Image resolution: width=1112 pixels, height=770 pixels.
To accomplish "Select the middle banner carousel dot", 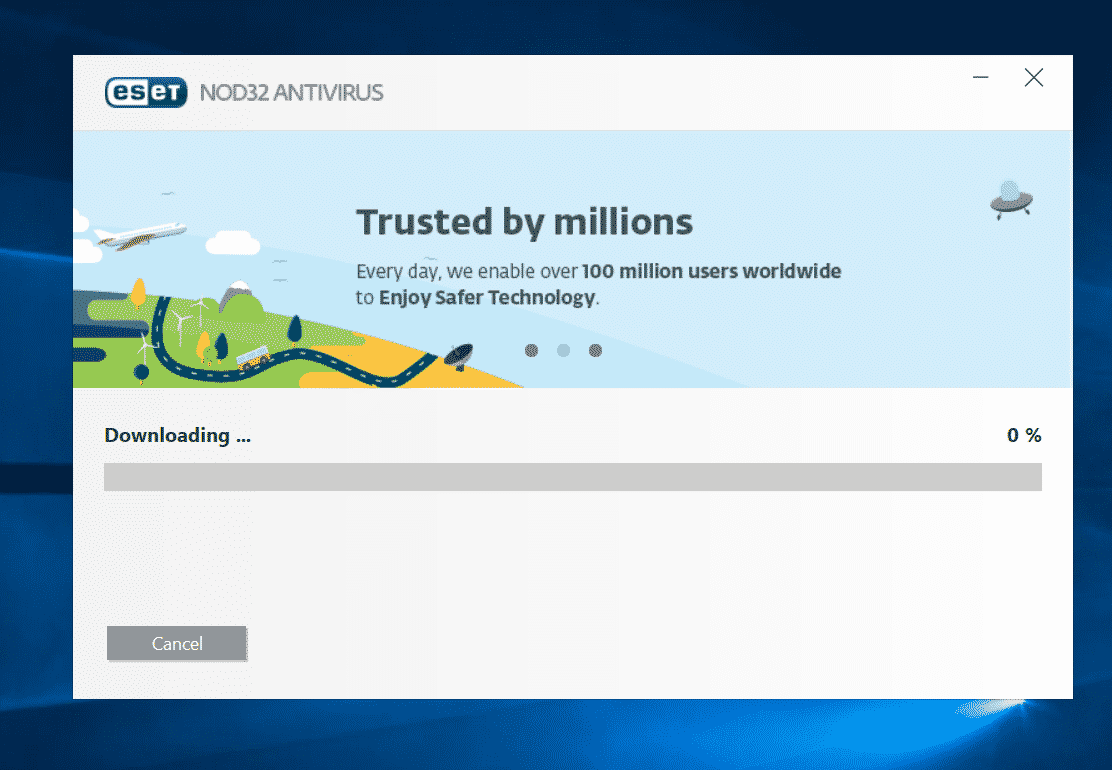I will pos(564,350).
